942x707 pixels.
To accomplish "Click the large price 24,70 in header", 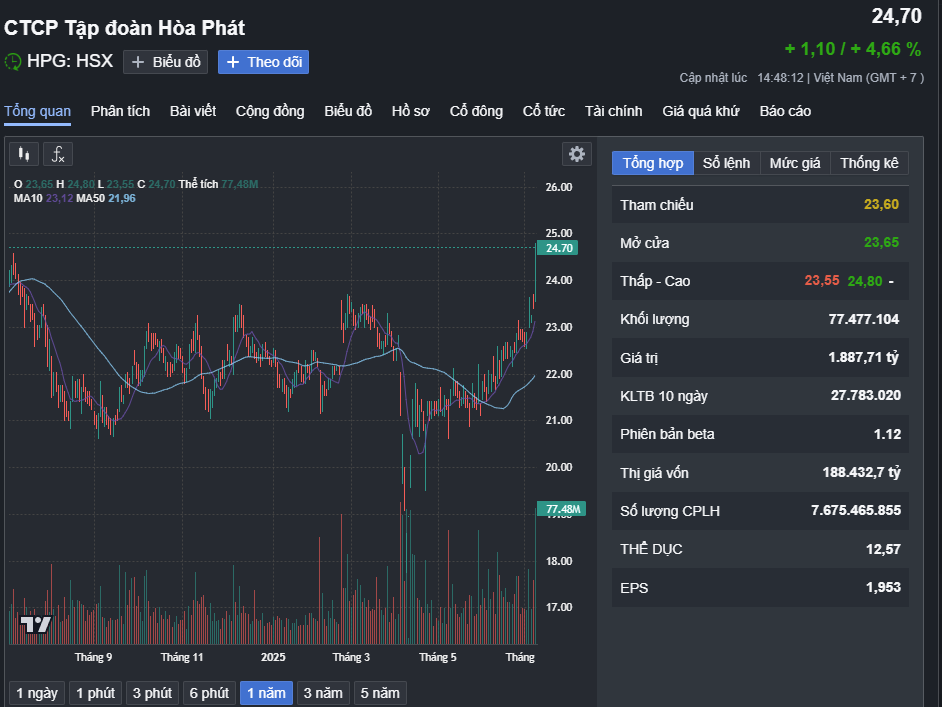I will 896,16.
